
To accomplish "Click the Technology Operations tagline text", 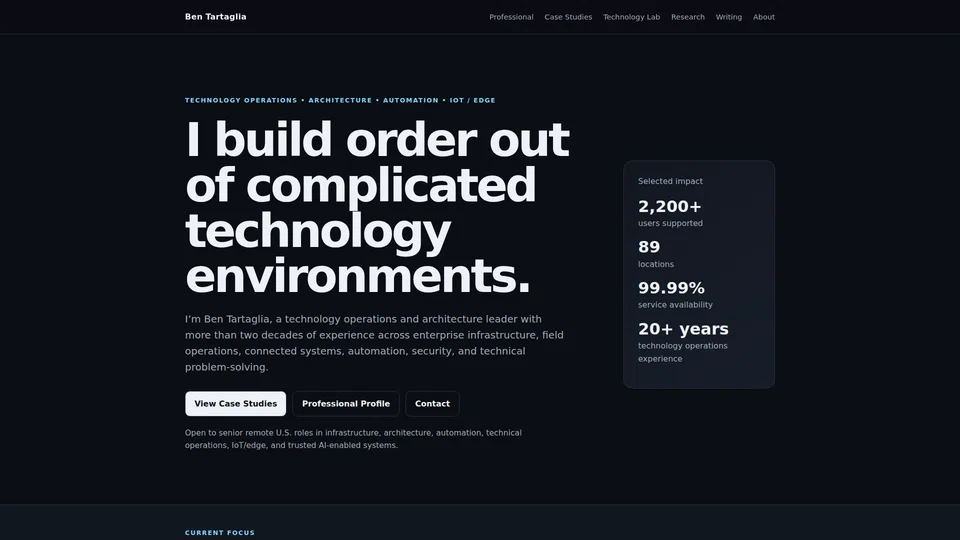I will (x=340, y=100).
